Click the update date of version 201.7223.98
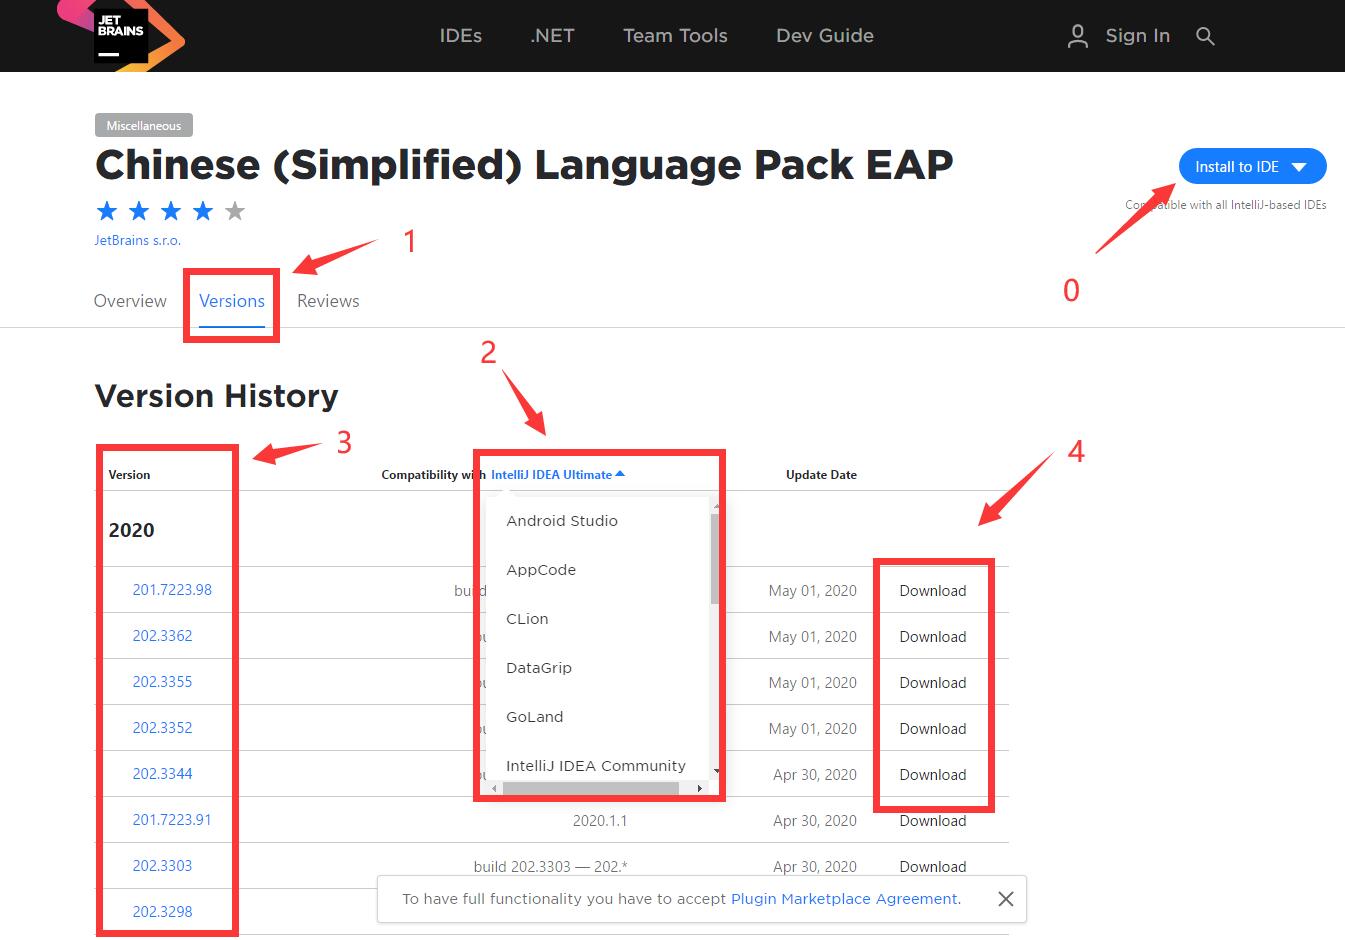 812,591
